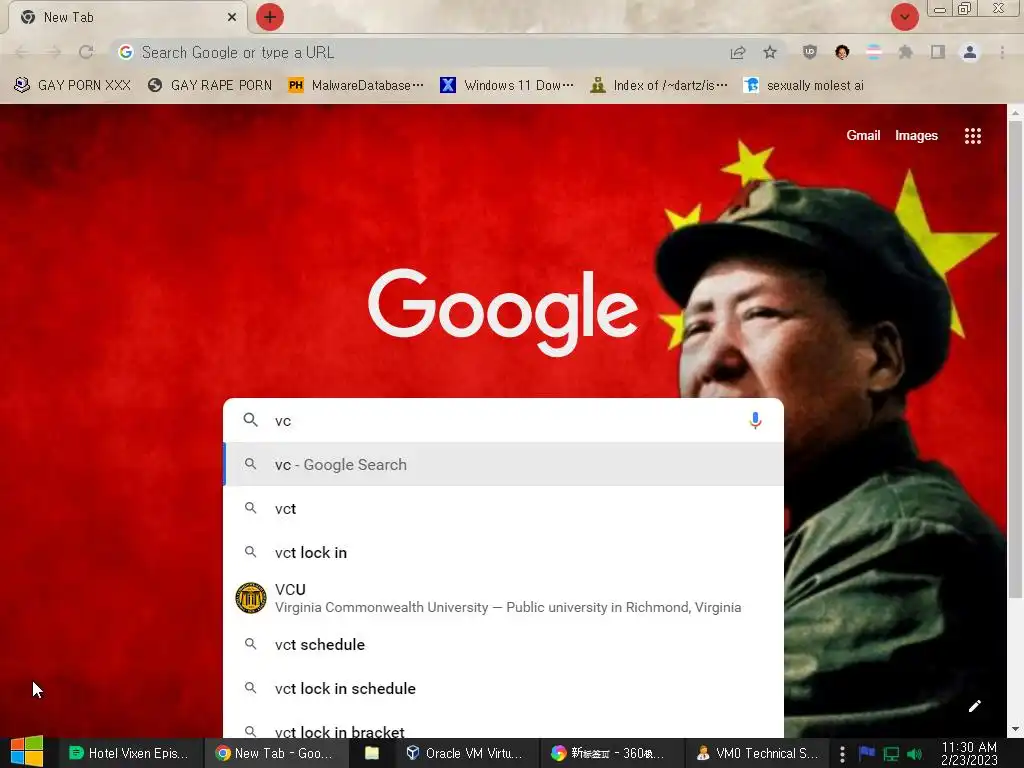Select the vct schedule suggestion

pyautogui.click(x=503, y=645)
